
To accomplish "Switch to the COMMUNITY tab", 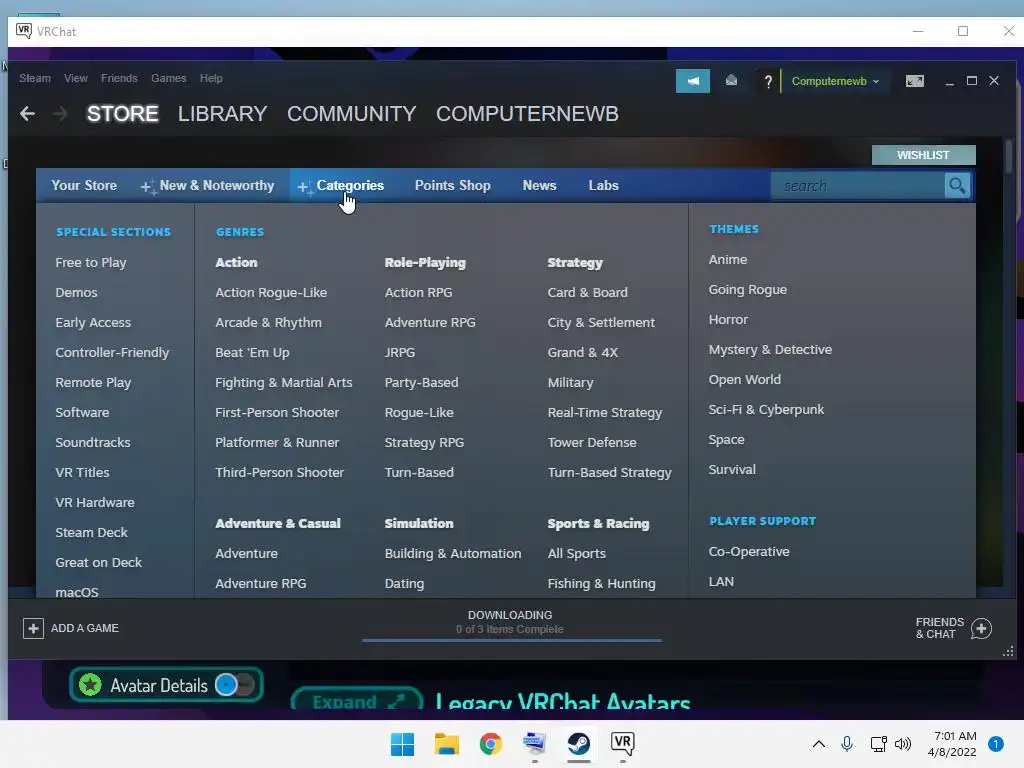I will tap(351, 114).
